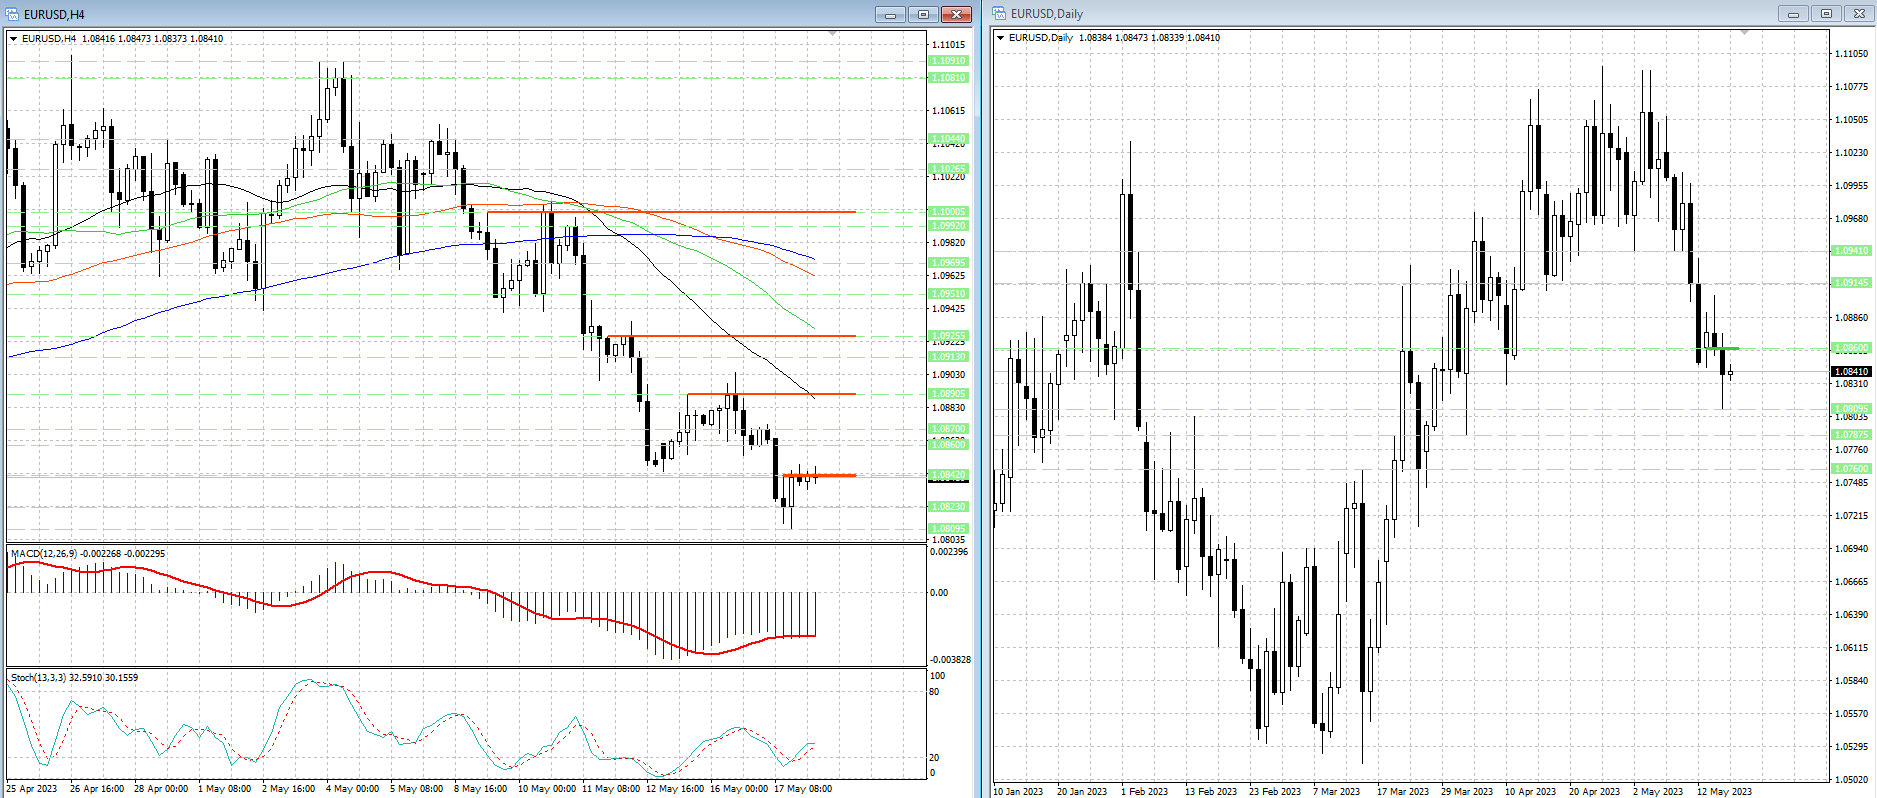
Task: Minimize the EURUSD,Daily chart window
Action: tap(1793, 13)
